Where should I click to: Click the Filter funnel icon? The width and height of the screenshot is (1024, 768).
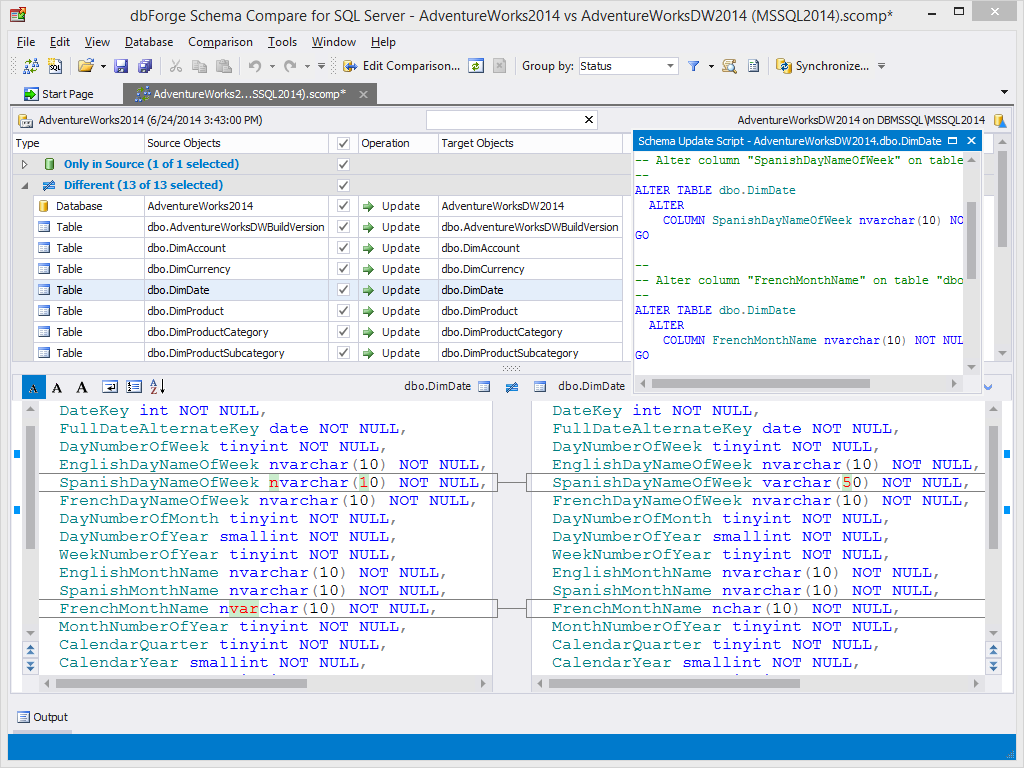[694, 66]
